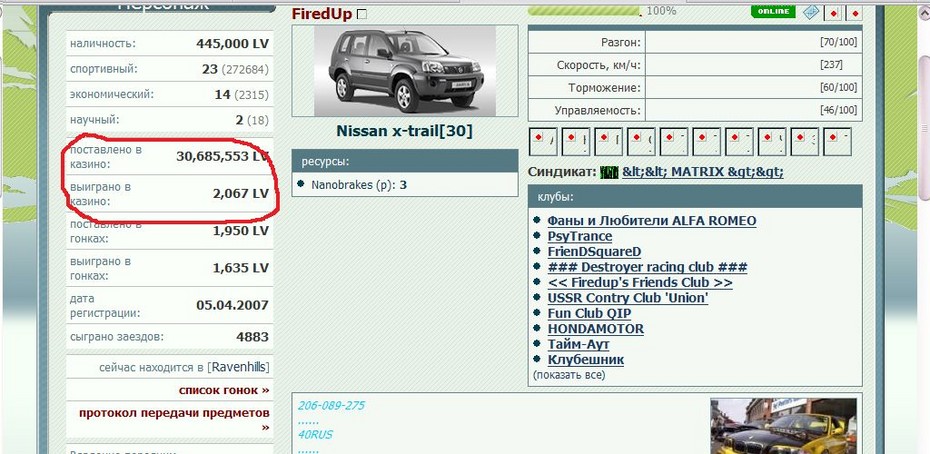Click the 'Синдикат:' label
The image size is (930, 454).
coord(562,172)
